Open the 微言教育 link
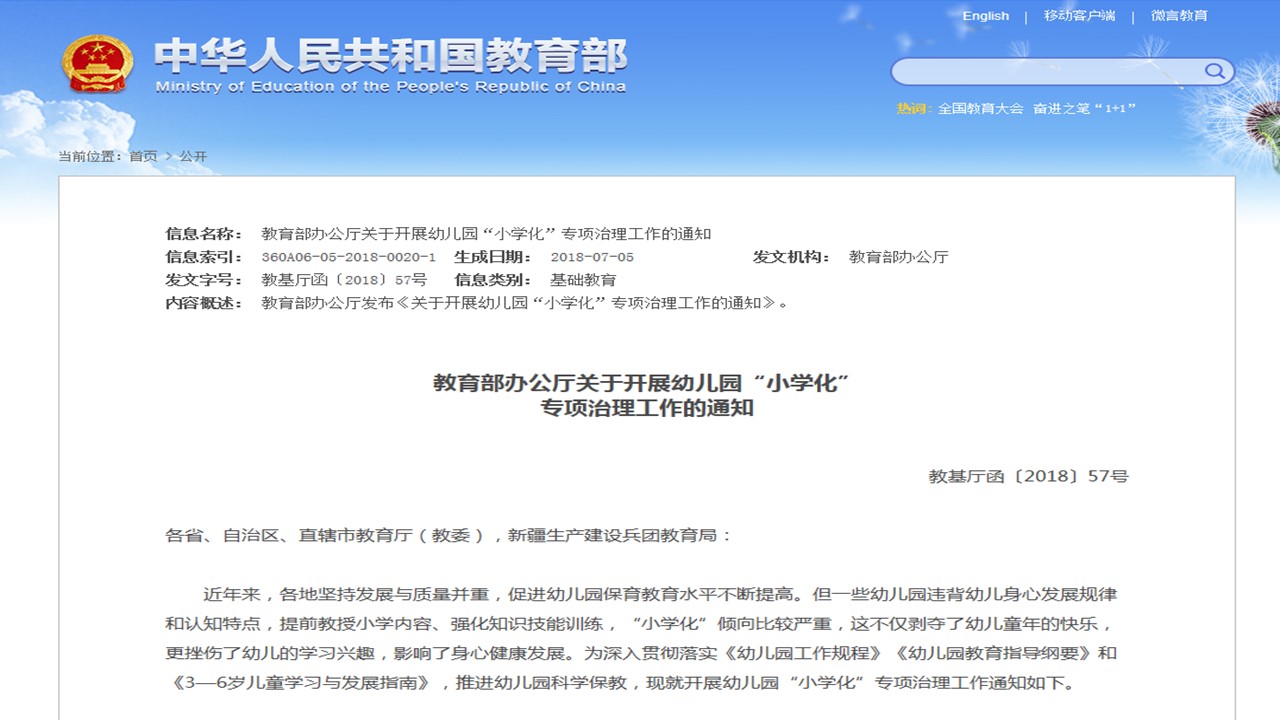Image resolution: width=1280 pixels, height=720 pixels. click(x=1179, y=16)
